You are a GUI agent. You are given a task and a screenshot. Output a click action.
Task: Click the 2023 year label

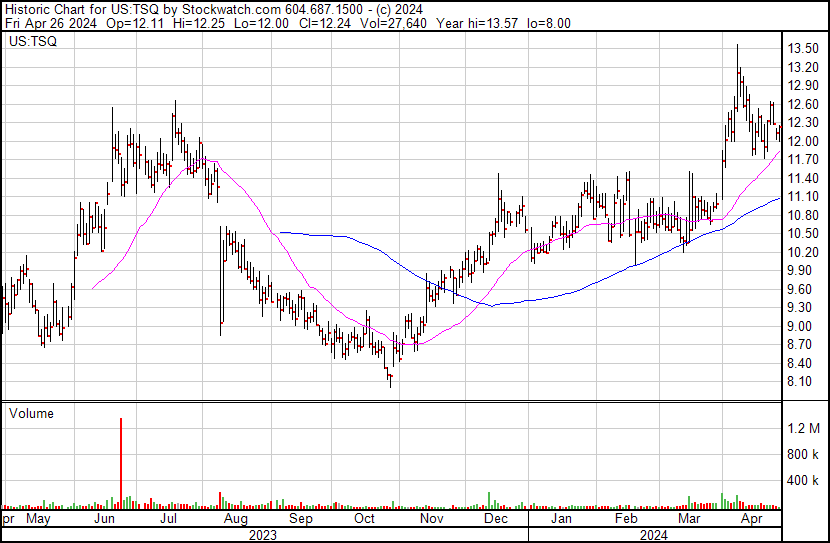(x=262, y=535)
